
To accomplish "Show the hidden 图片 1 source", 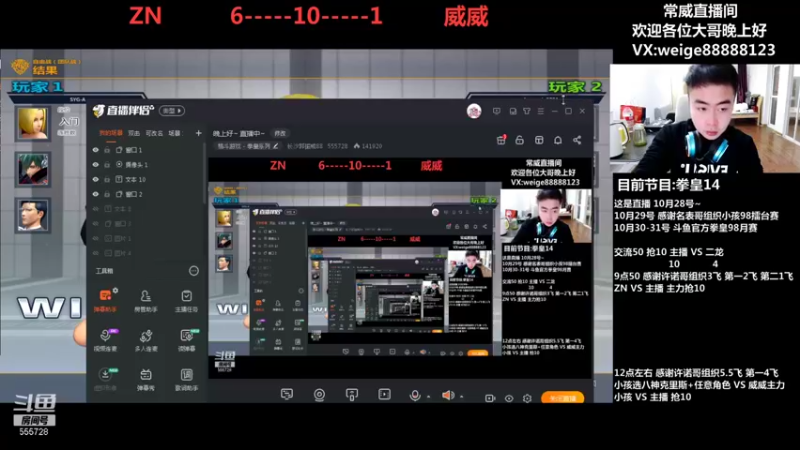I will 95,238.
